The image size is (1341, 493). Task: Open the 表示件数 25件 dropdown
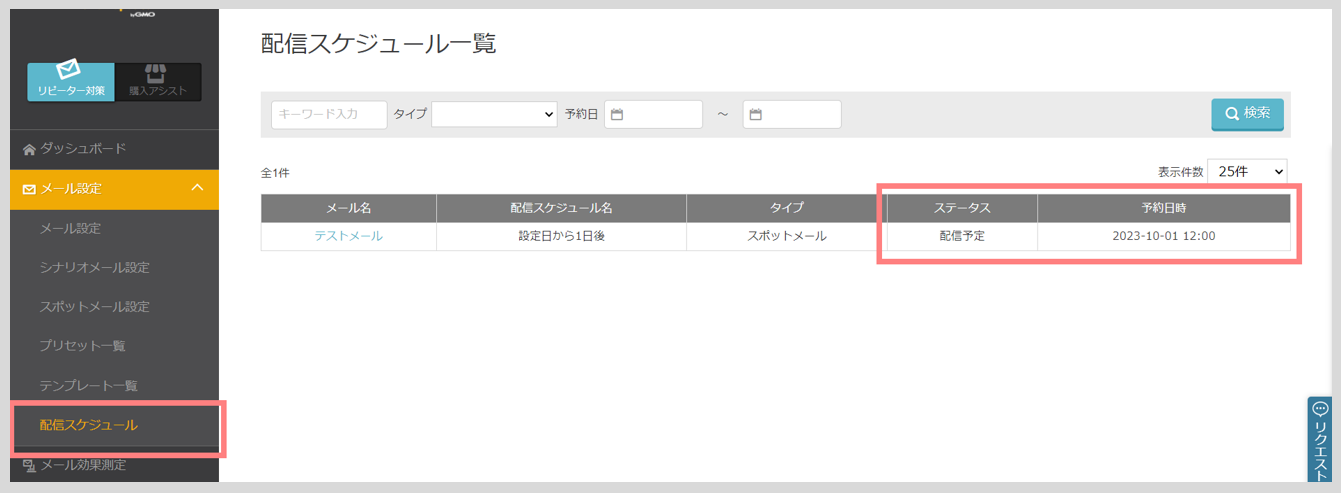point(1246,172)
